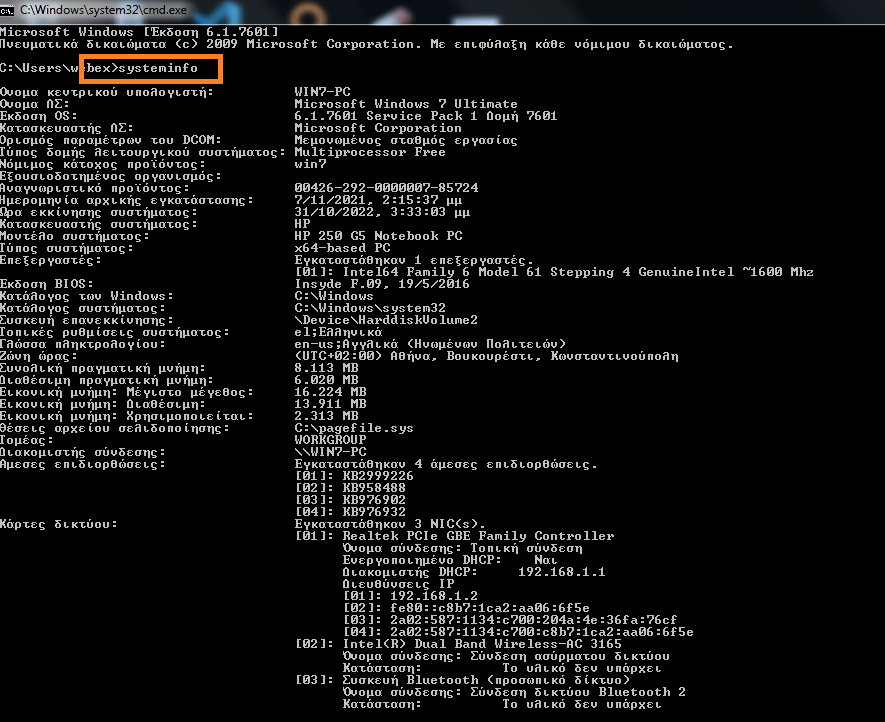This screenshot has height=722, width=885.
Task: Click the KB976932 hotfix entry
Action: click(372, 512)
